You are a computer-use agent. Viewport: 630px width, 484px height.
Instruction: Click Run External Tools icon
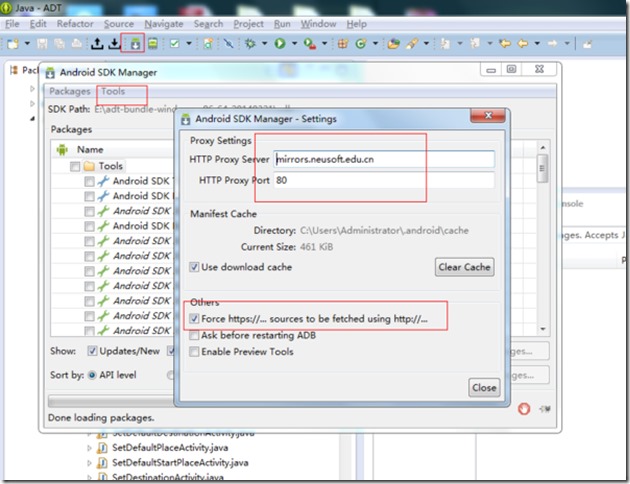coord(309,43)
